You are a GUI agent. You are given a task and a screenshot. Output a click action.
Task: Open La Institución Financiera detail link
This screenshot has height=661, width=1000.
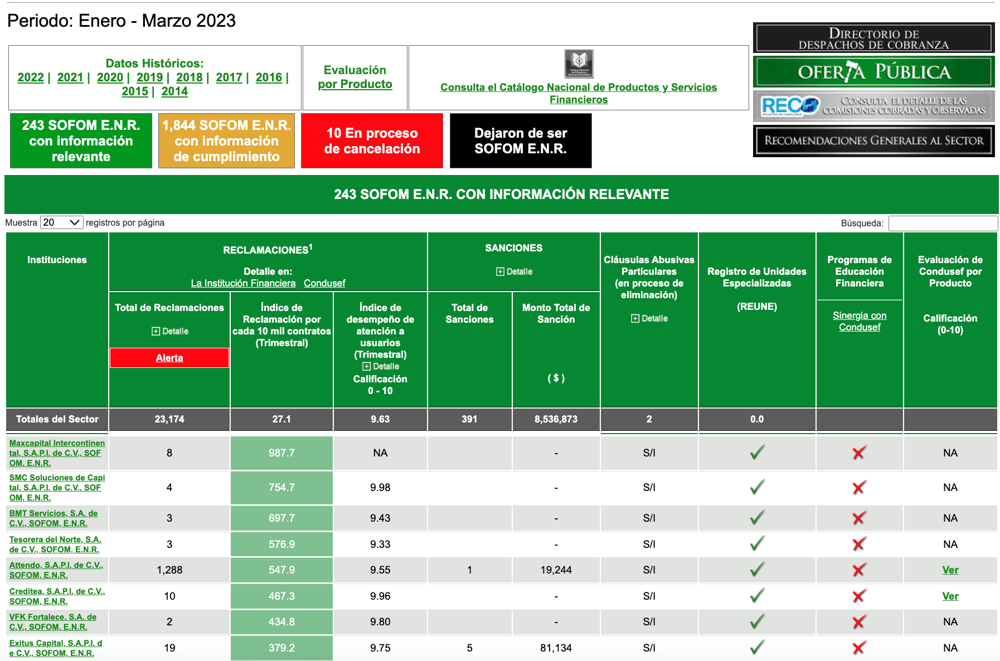243,283
